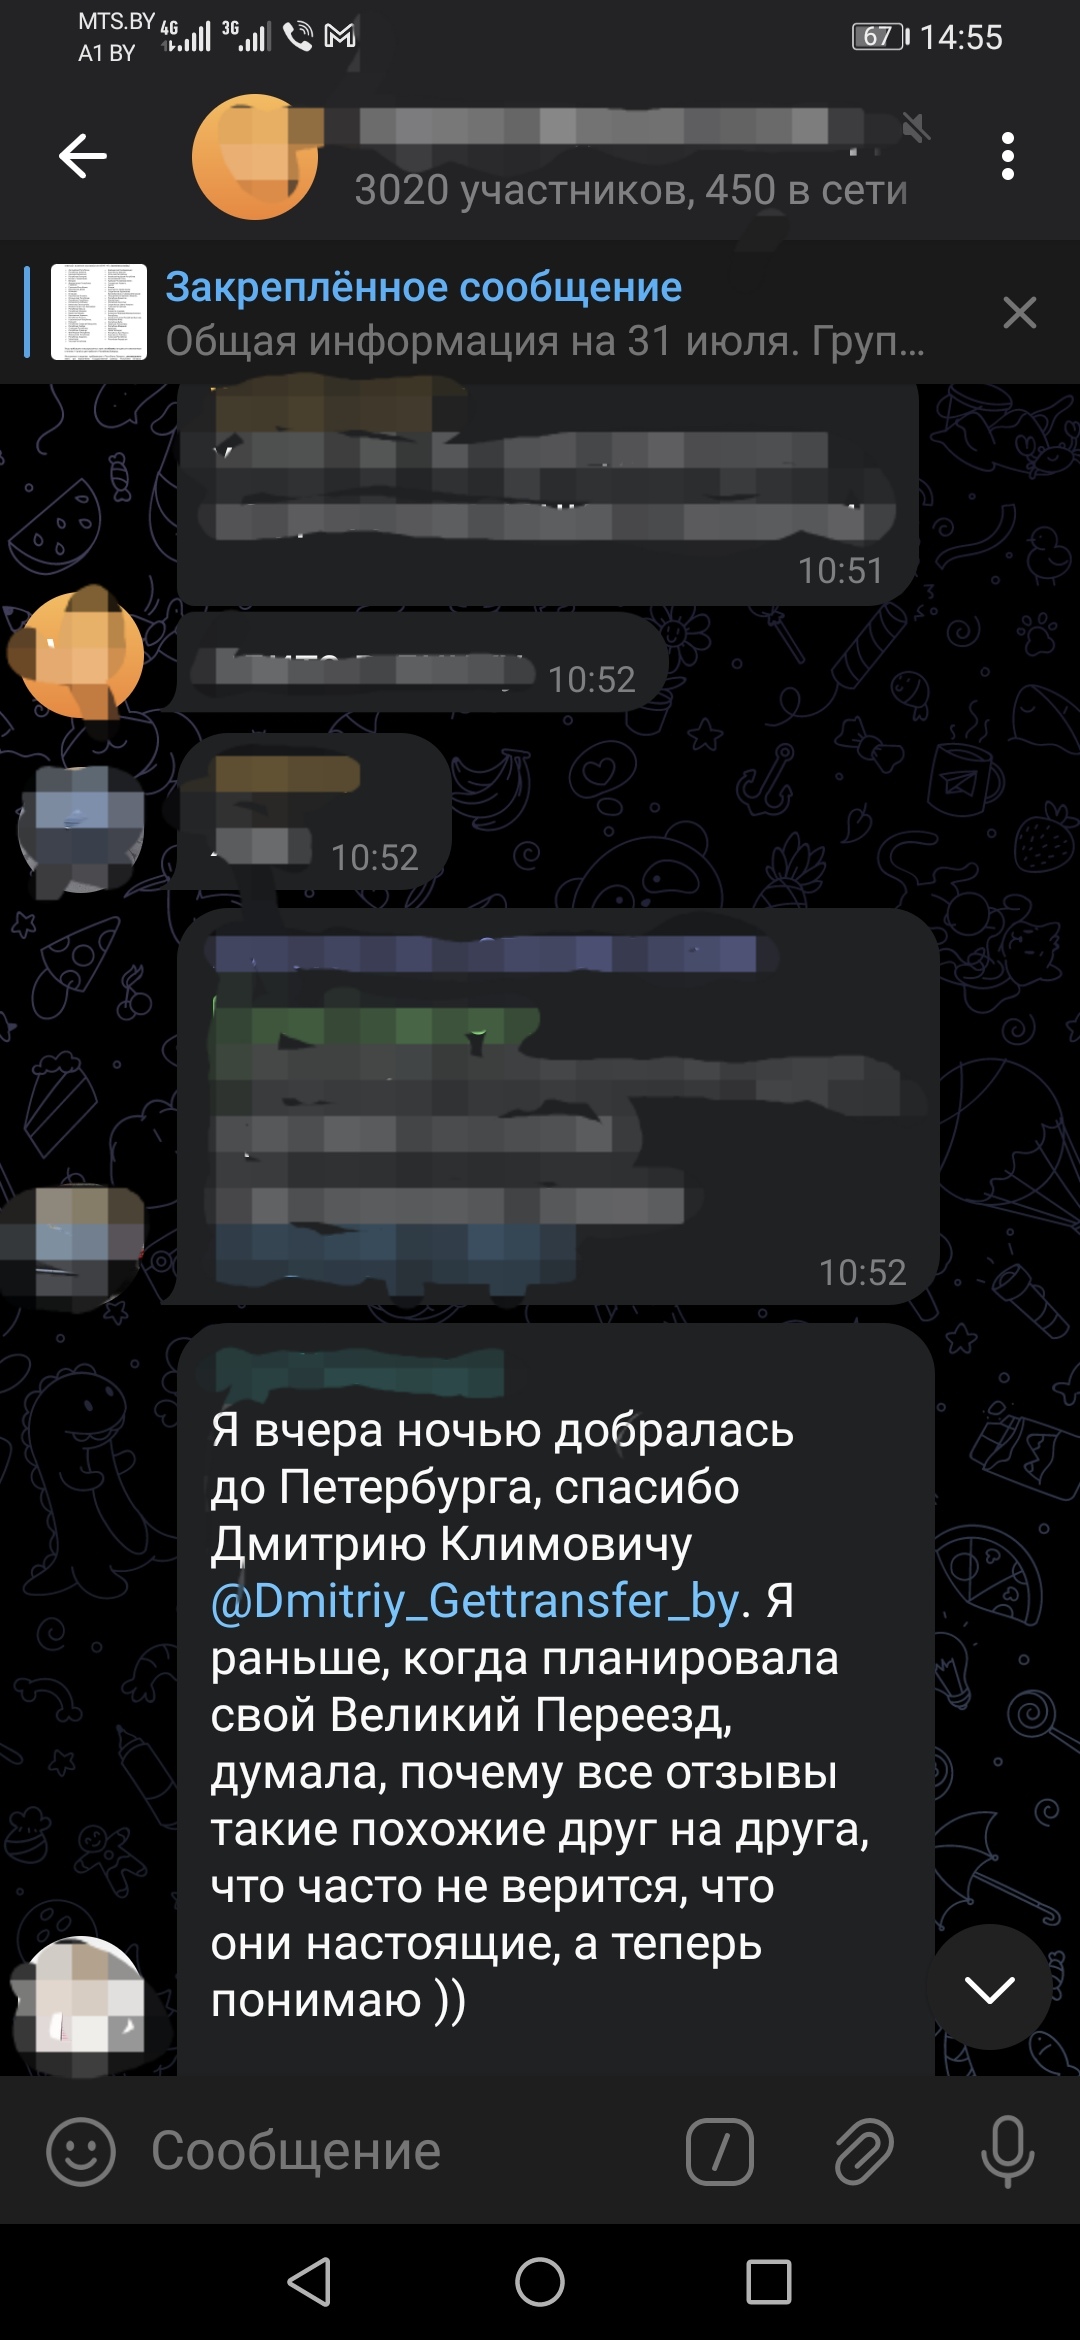1080x2340 pixels.
Task: Tap the Android back triangle button
Action: (x=310, y=2282)
